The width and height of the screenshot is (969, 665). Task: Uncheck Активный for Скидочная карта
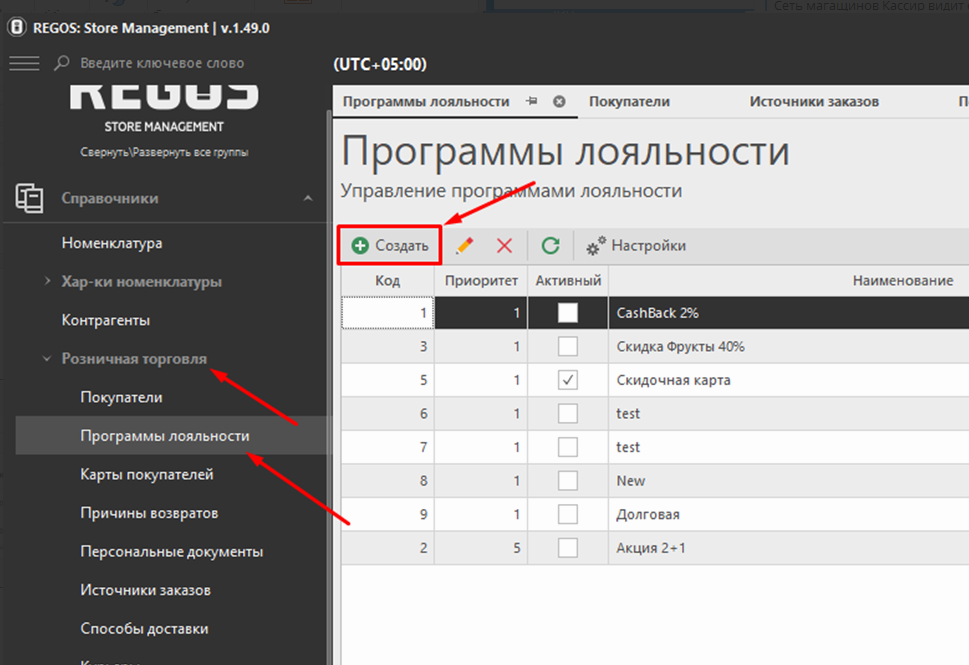(x=568, y=379)
